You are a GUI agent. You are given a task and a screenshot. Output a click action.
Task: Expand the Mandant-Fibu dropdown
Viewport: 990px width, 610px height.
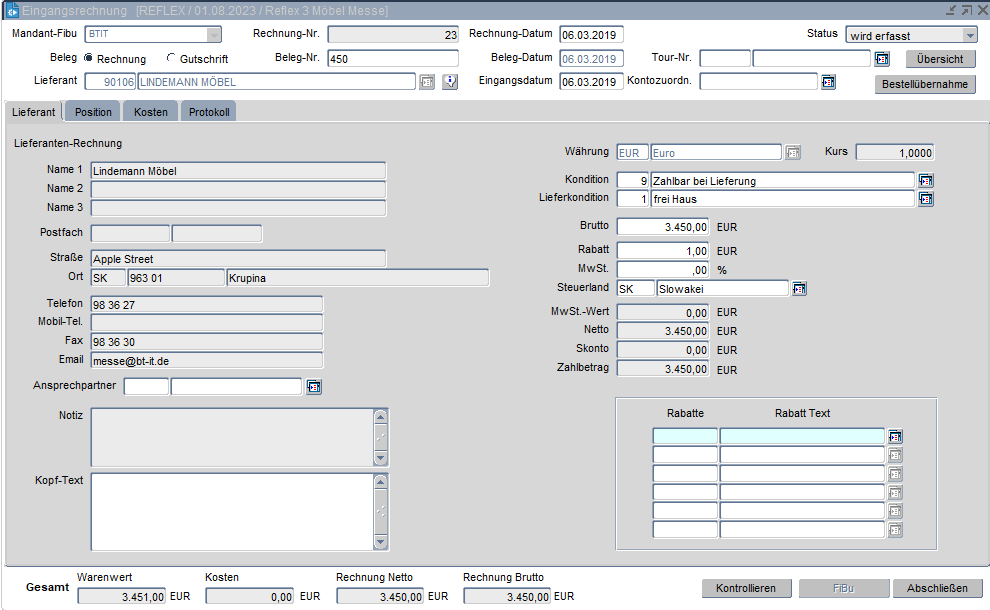(x=213, y=35)
